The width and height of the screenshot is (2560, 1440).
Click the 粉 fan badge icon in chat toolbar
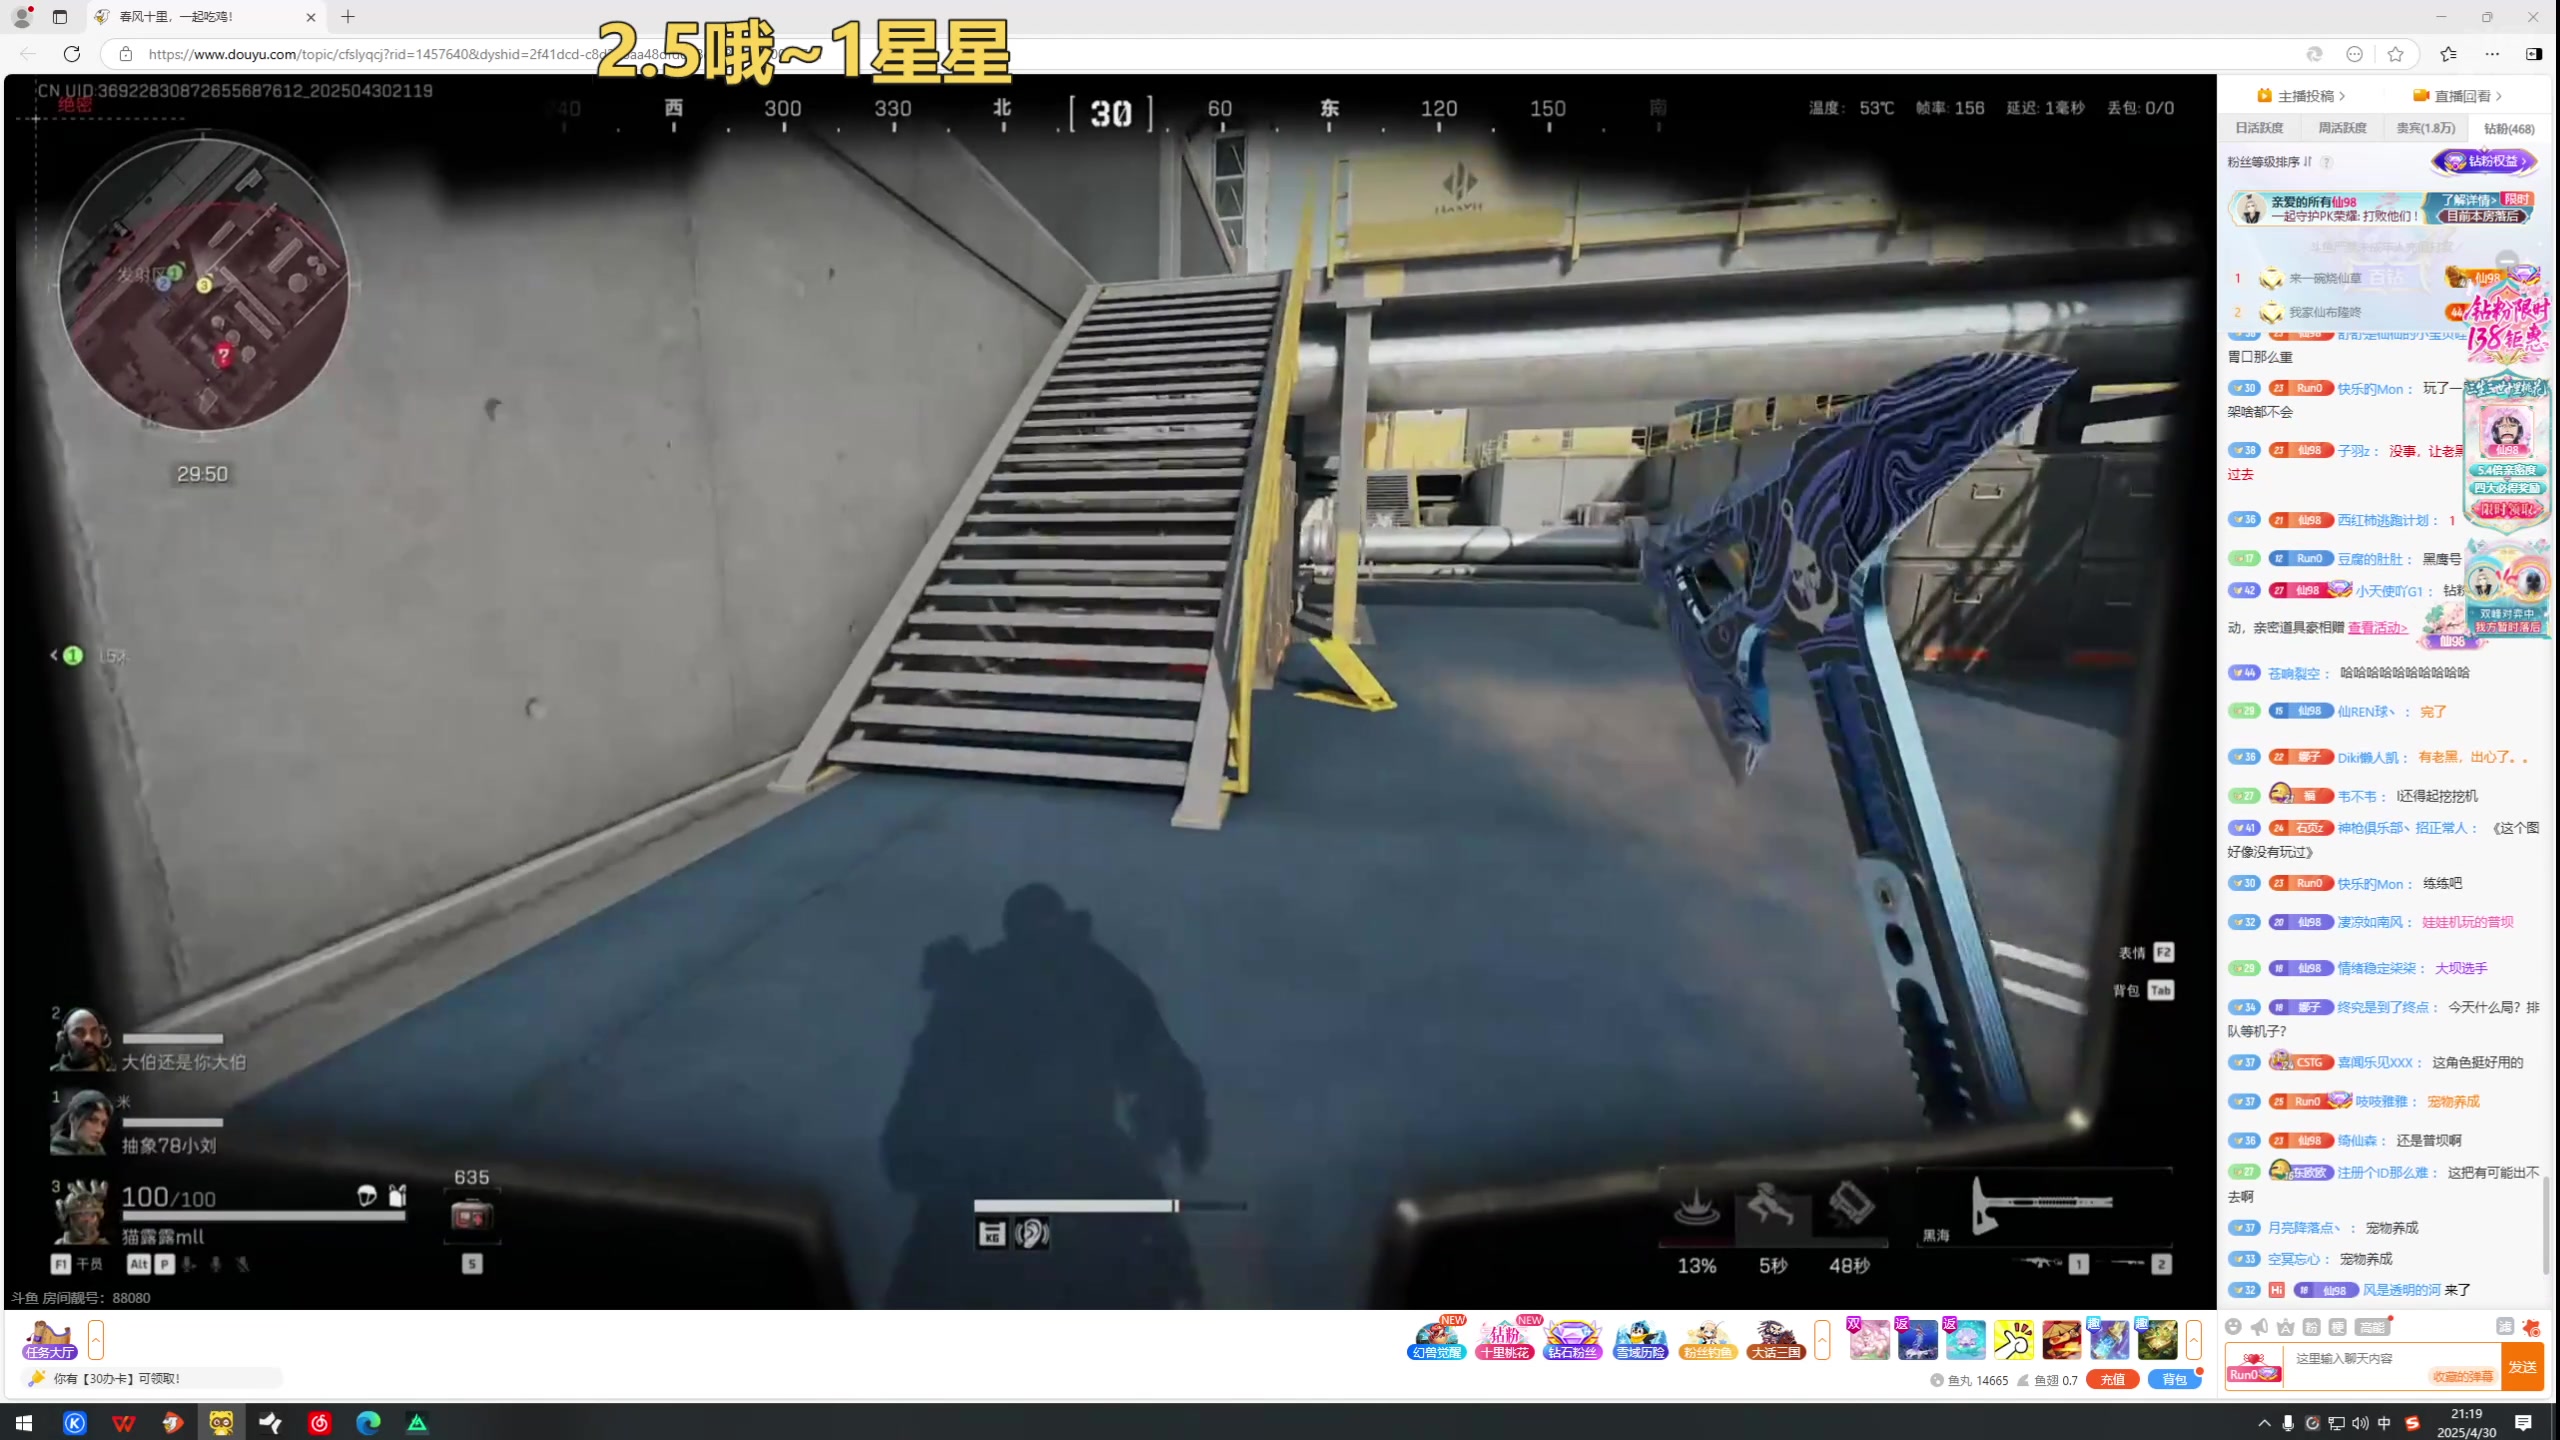point(2311,1327)
